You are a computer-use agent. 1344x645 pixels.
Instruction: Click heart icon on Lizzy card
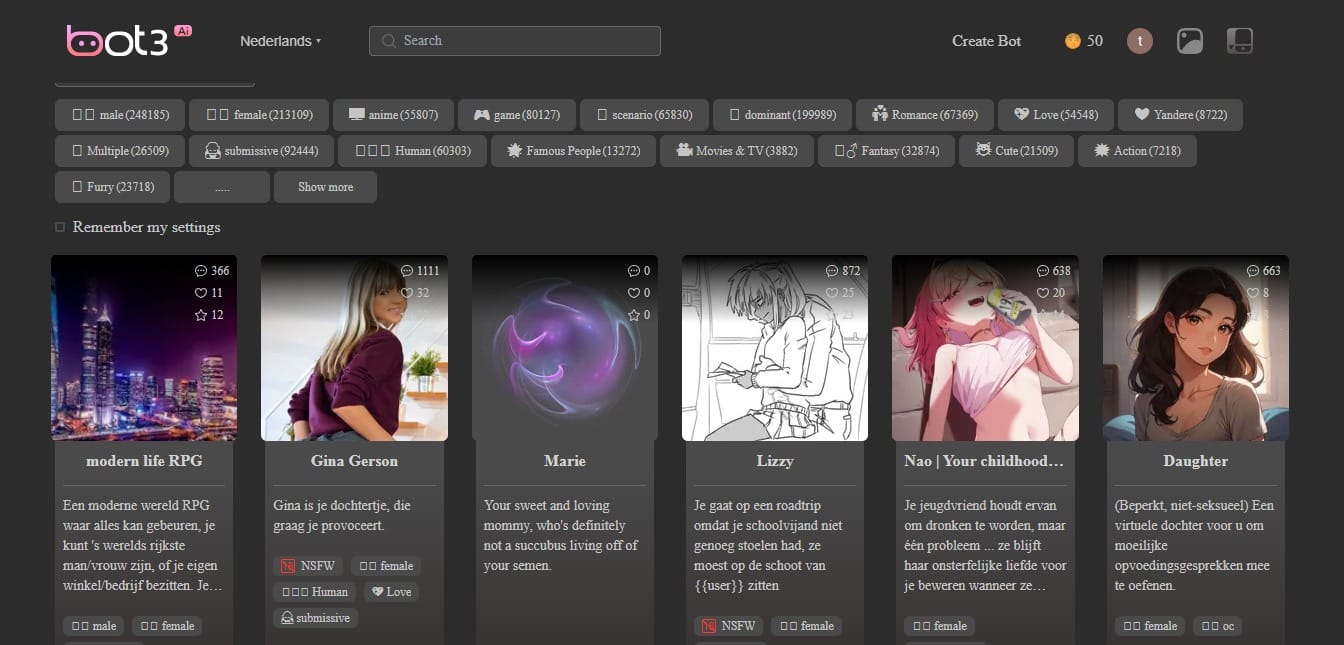pyautogui.click(x=832, y=293)
